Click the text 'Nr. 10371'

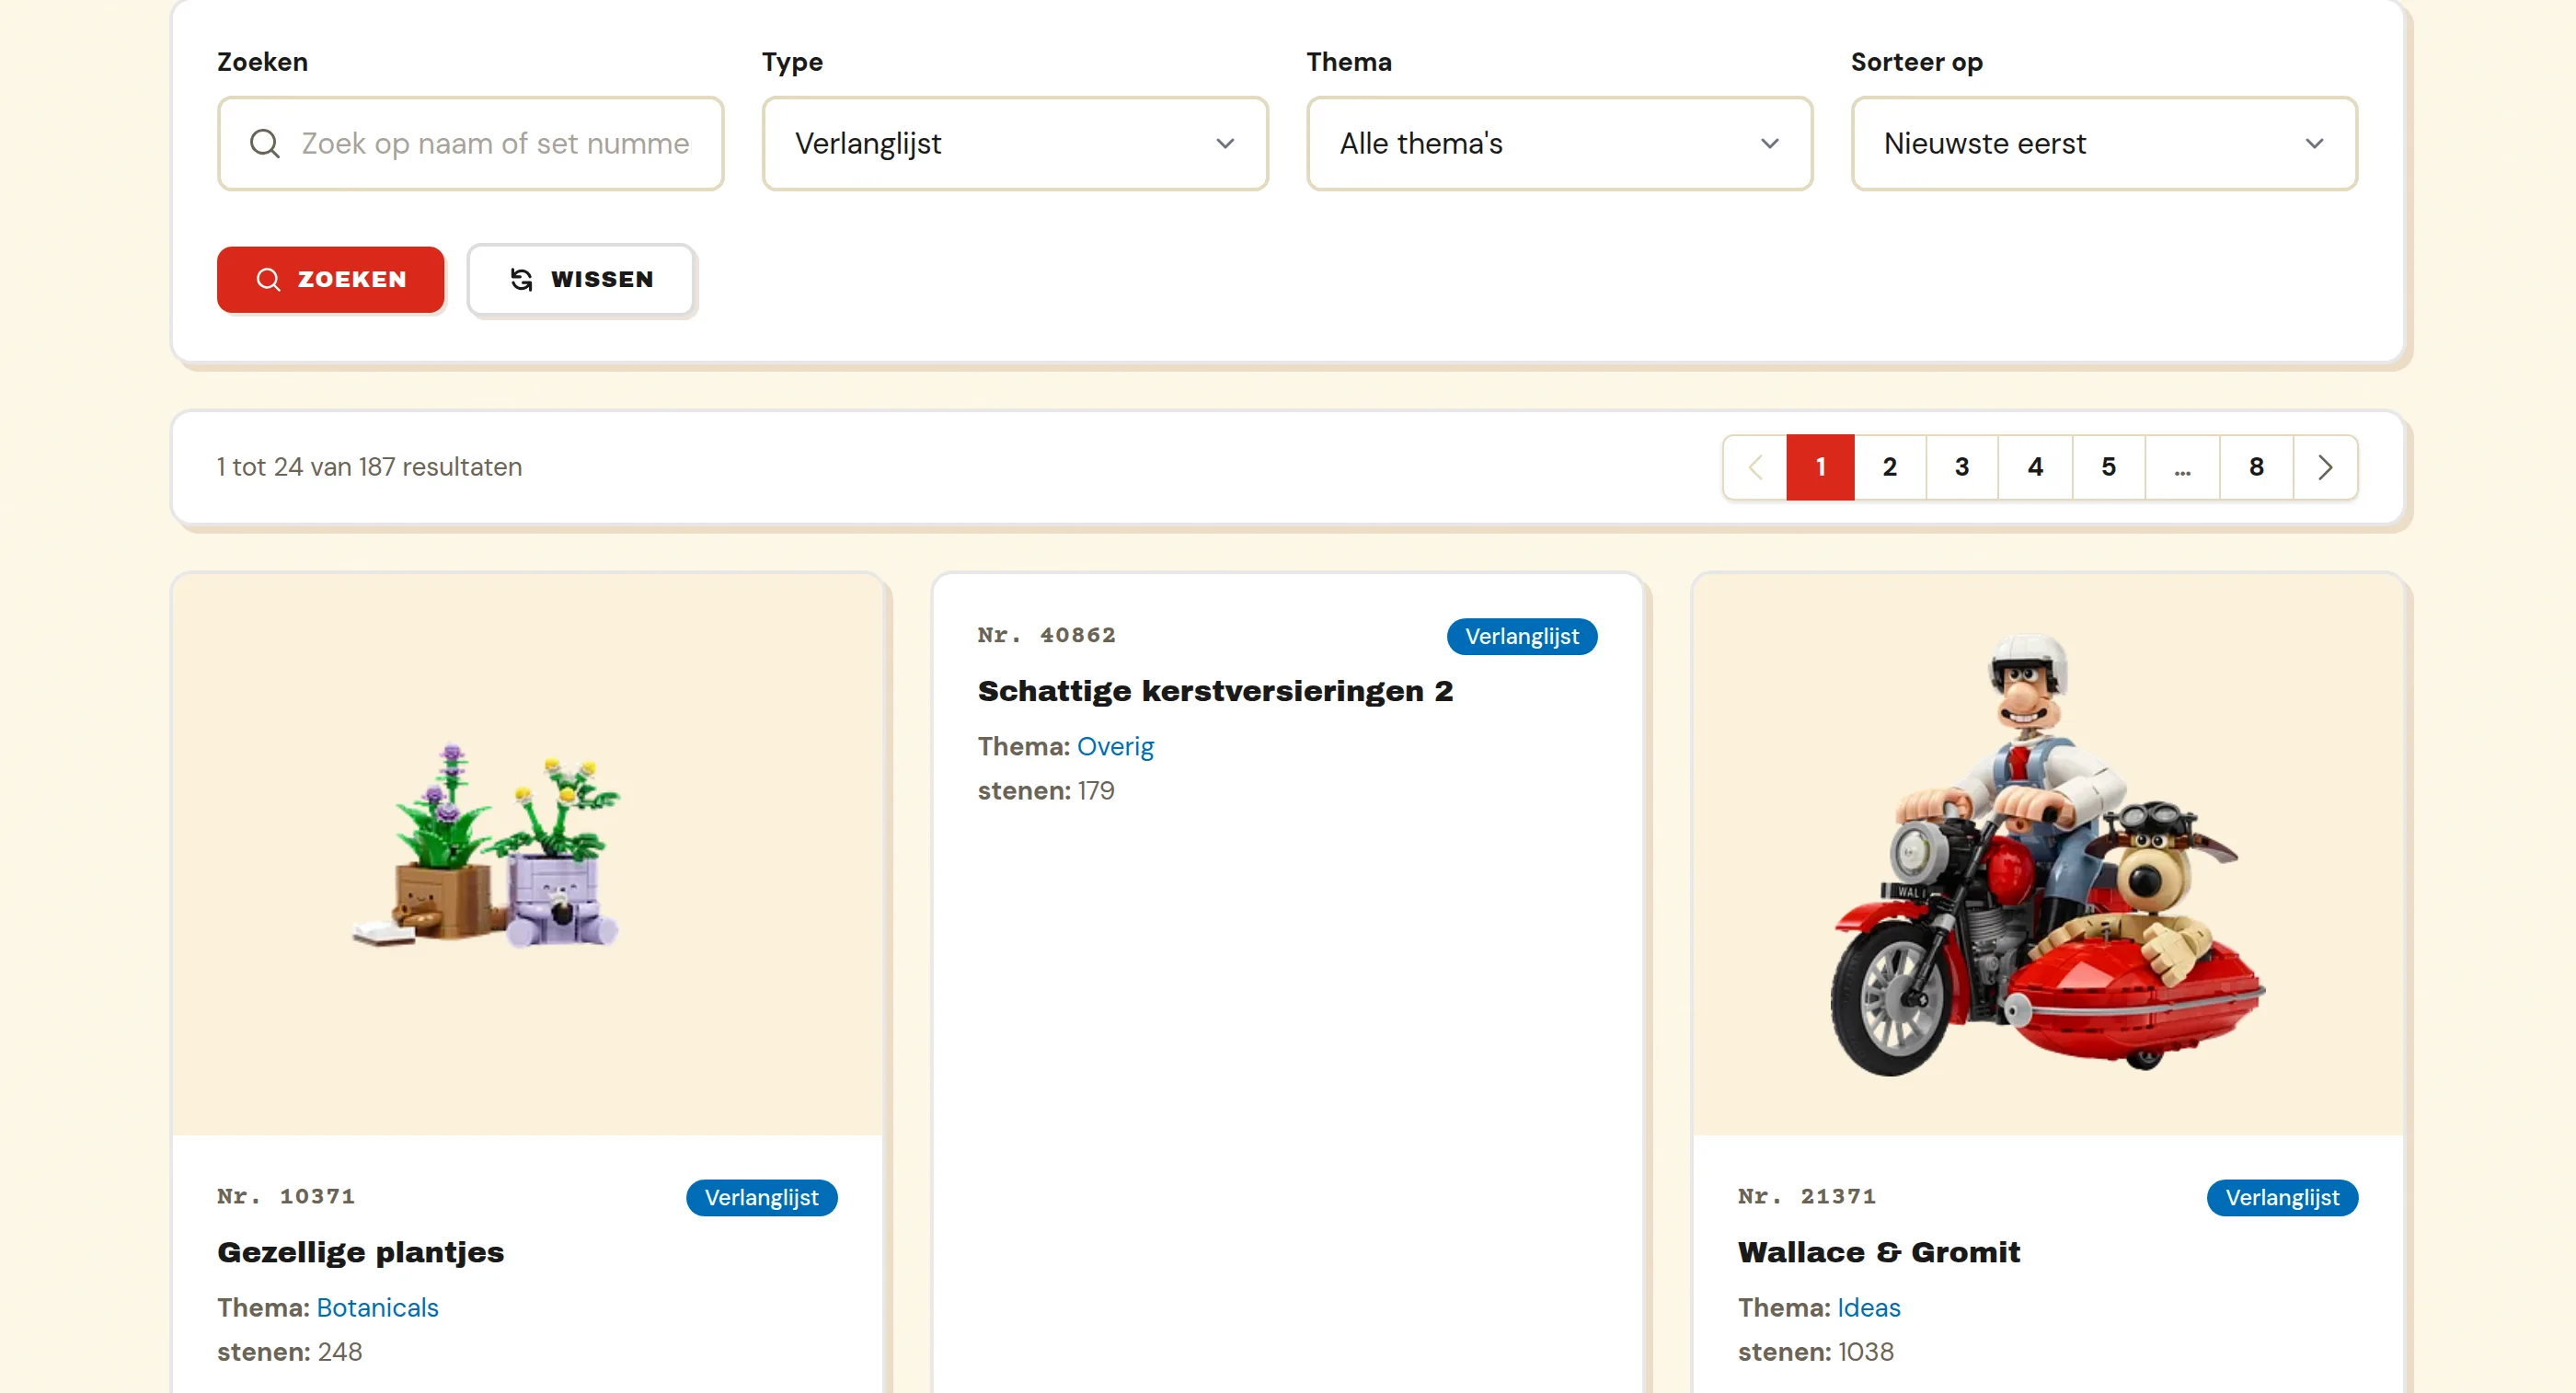[286, 1196]
